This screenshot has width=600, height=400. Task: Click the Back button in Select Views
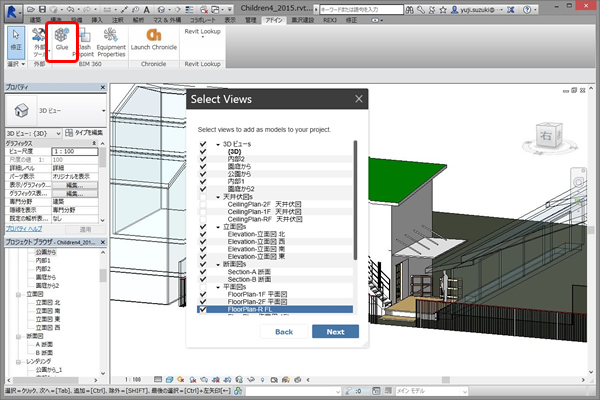click(284, 331)
